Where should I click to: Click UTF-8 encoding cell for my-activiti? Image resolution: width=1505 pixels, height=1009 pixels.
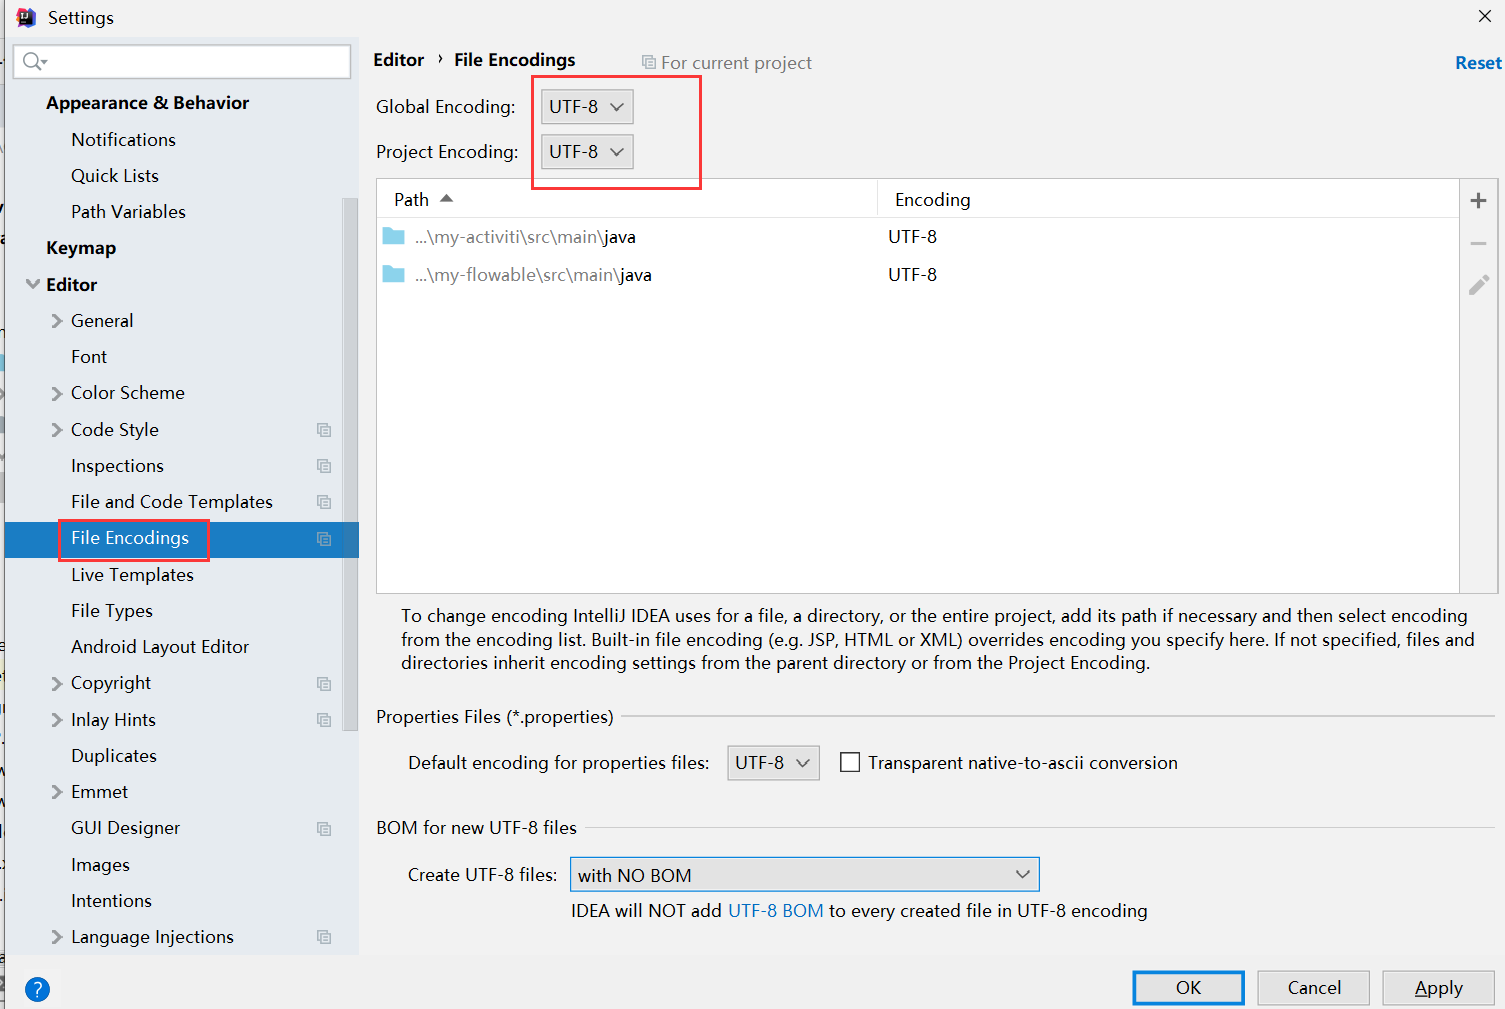[x=913, y=237]
